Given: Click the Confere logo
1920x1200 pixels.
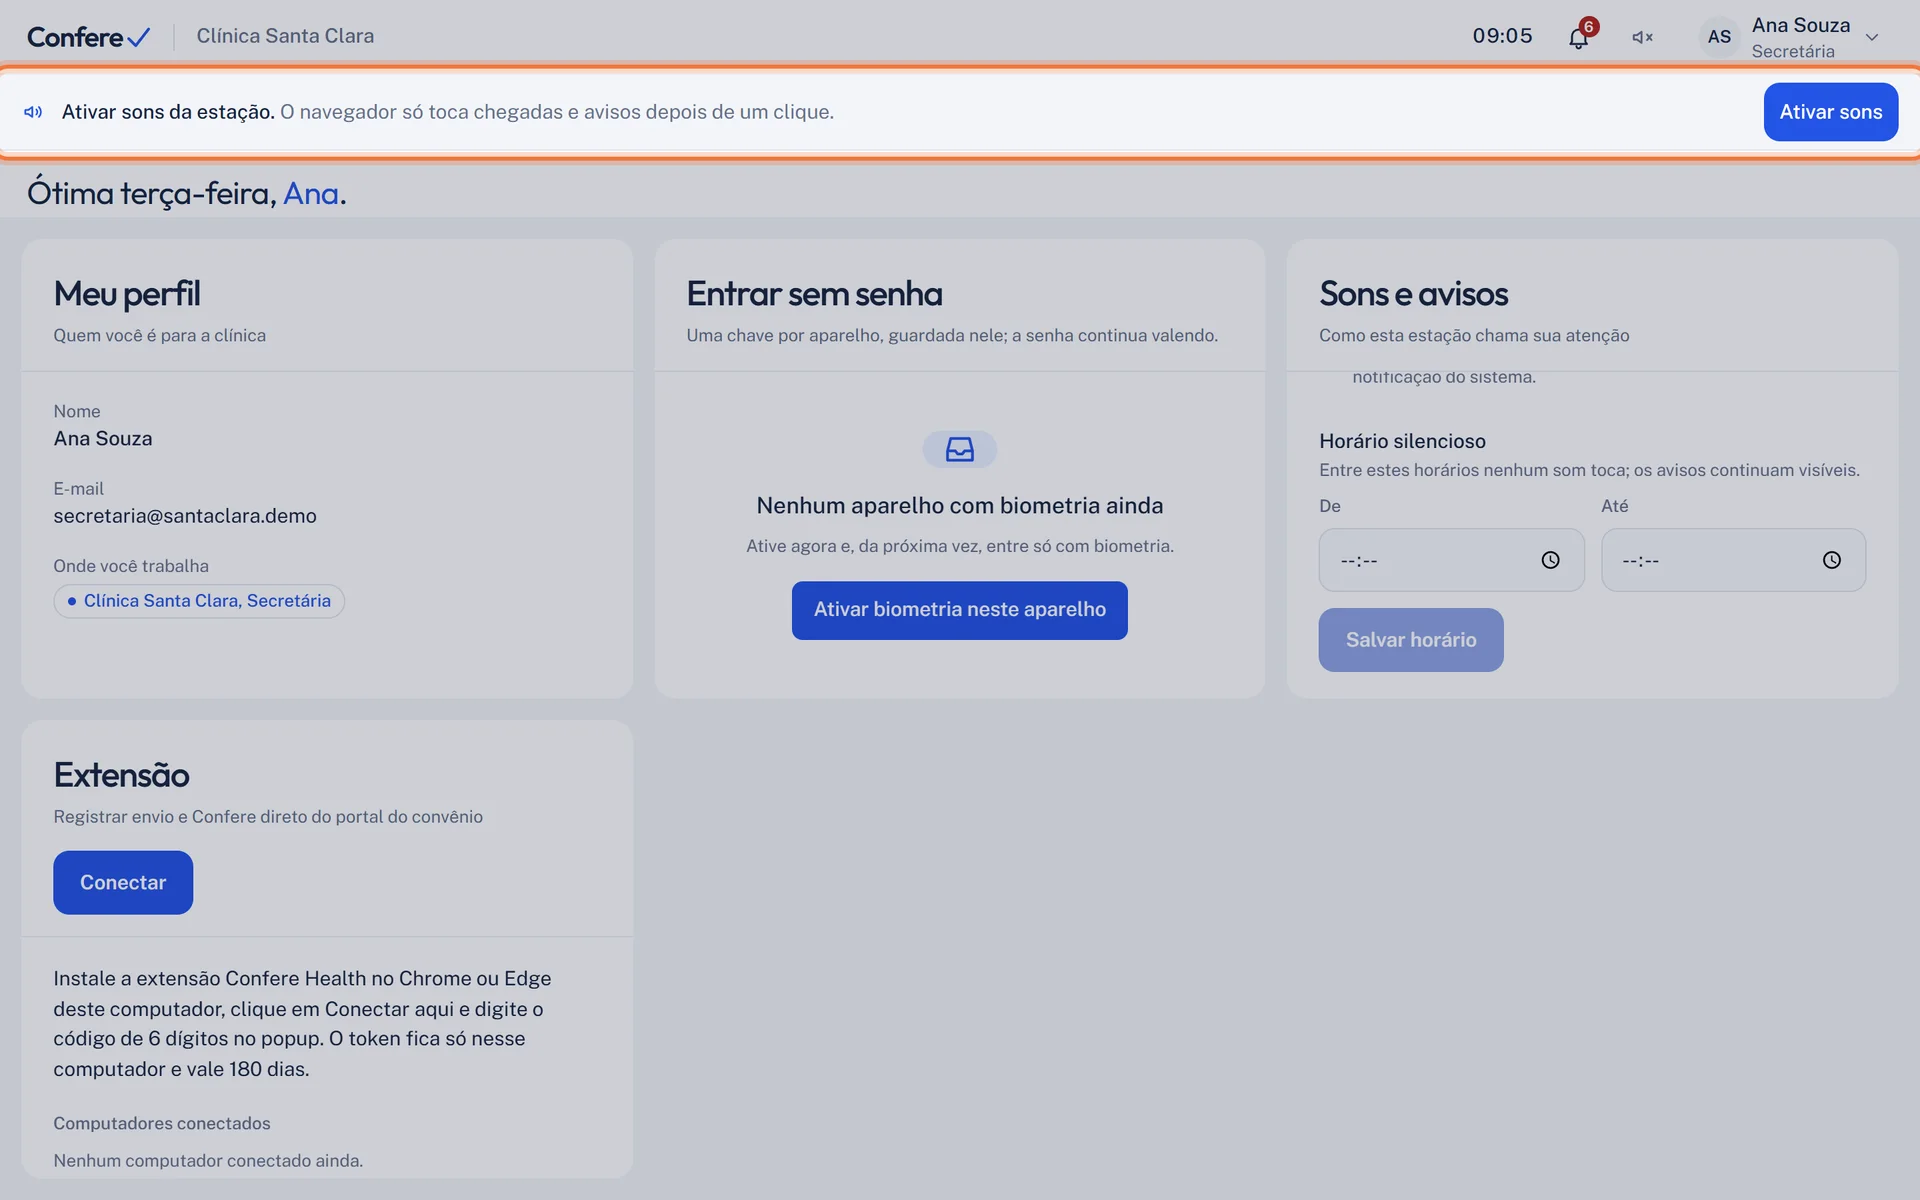Looking at the screenshot, I should (x=88, y=37).
